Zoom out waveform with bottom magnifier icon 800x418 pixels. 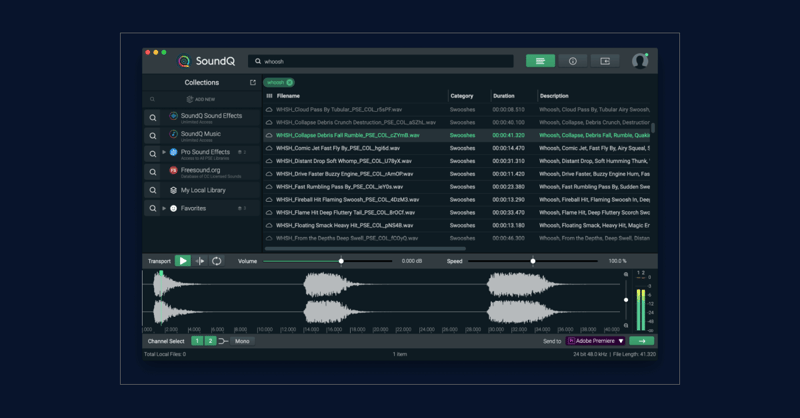[626, 325]
